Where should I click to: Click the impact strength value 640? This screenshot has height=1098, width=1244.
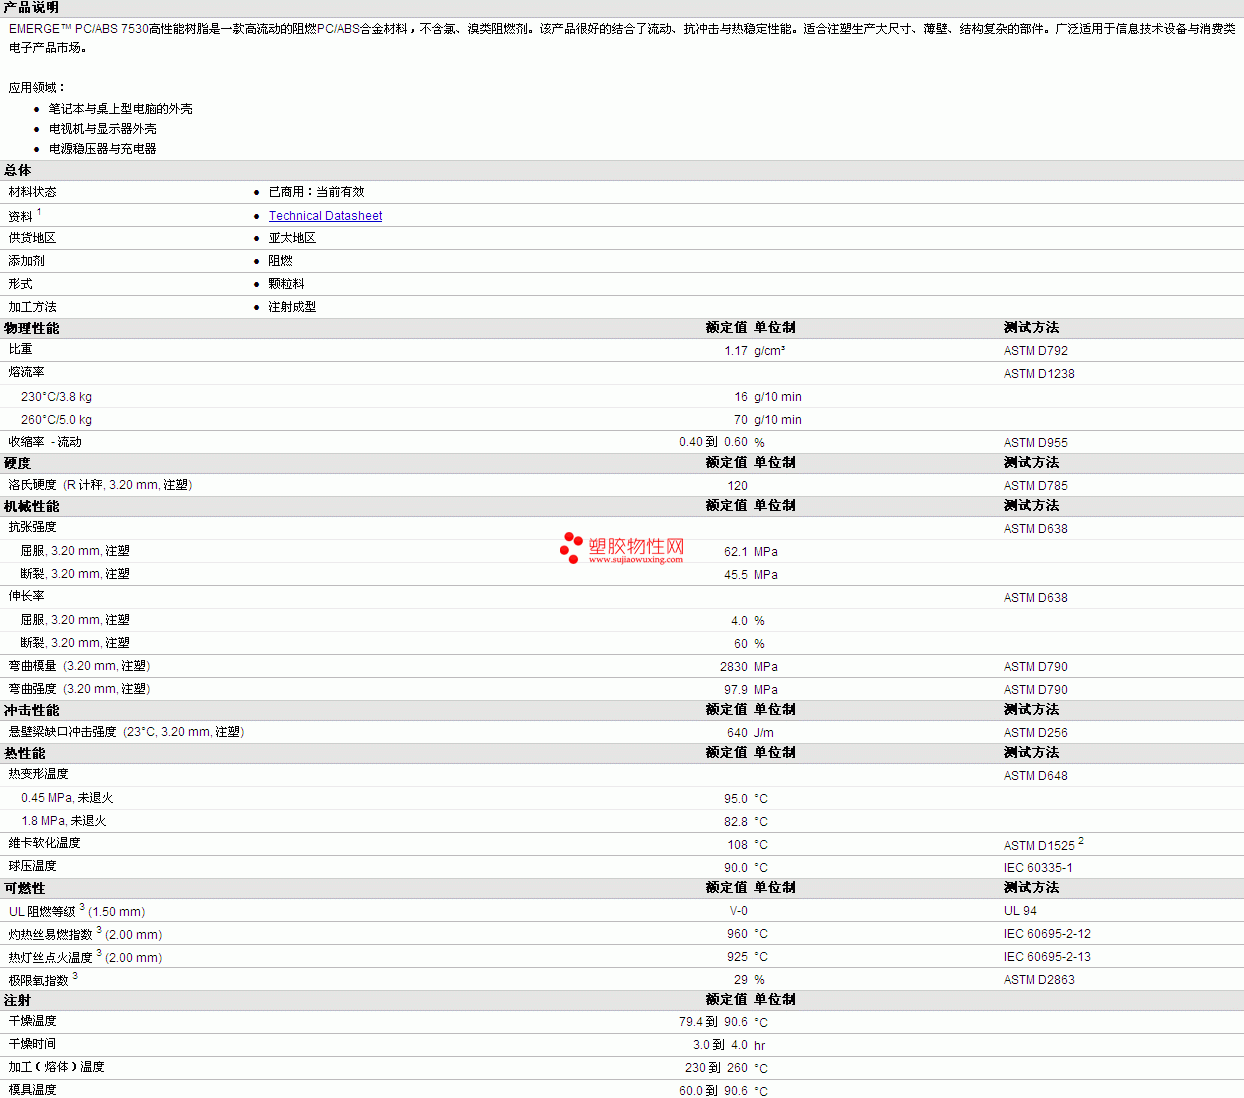pyautogui.click(x=737, y=733)
